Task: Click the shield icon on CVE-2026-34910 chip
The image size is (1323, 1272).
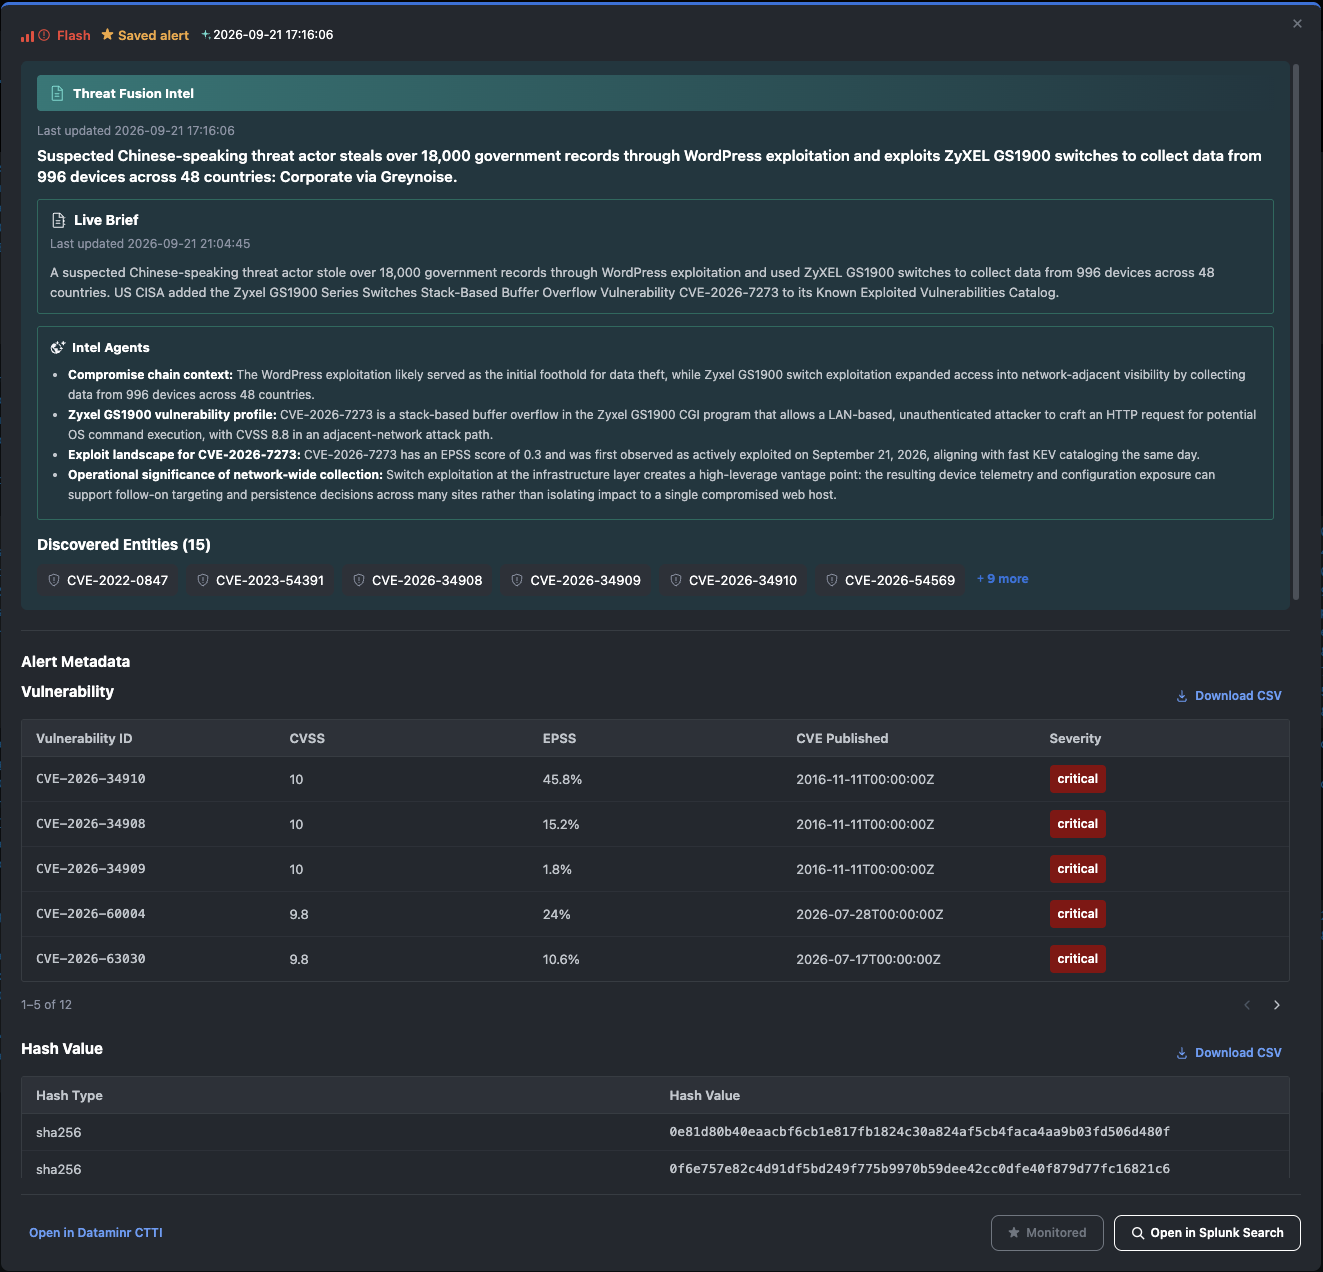Action: 676,580
